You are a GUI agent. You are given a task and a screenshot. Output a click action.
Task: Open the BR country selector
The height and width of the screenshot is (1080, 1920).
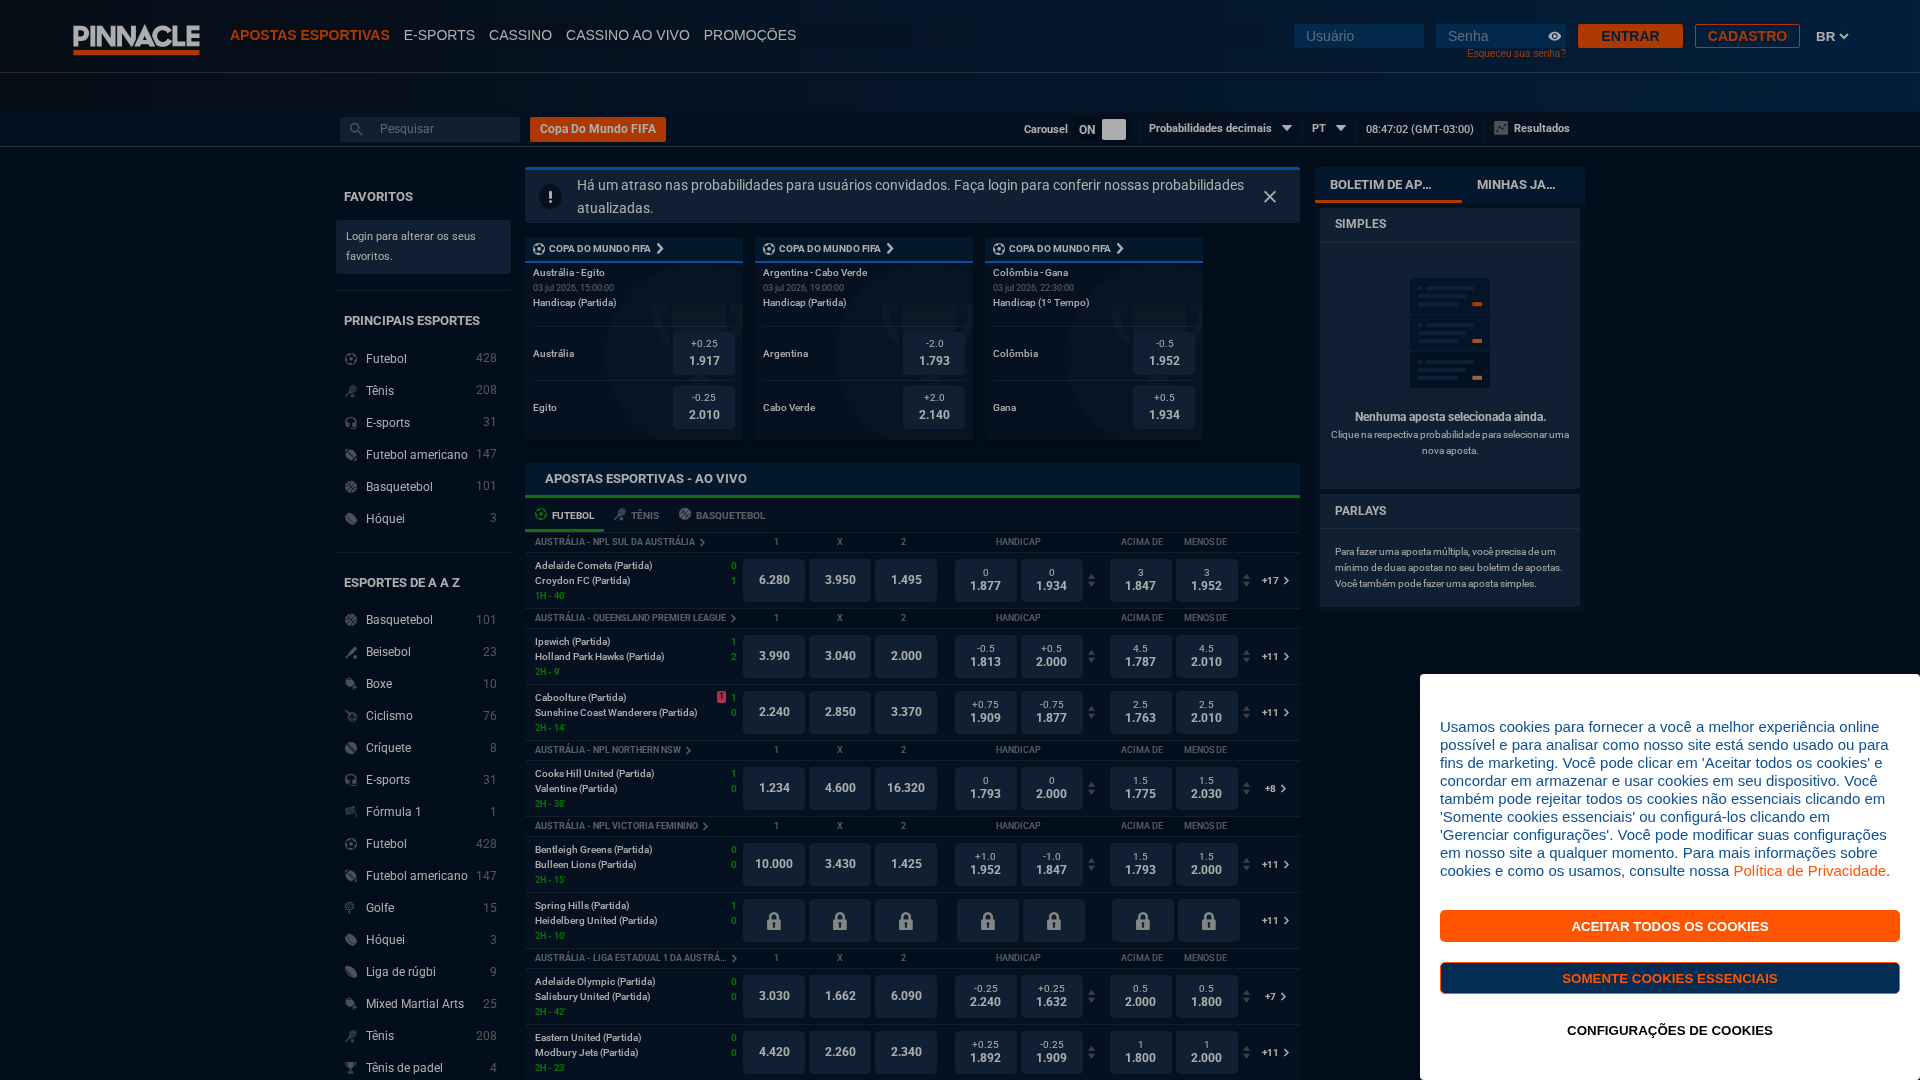tap(1832, 36)
